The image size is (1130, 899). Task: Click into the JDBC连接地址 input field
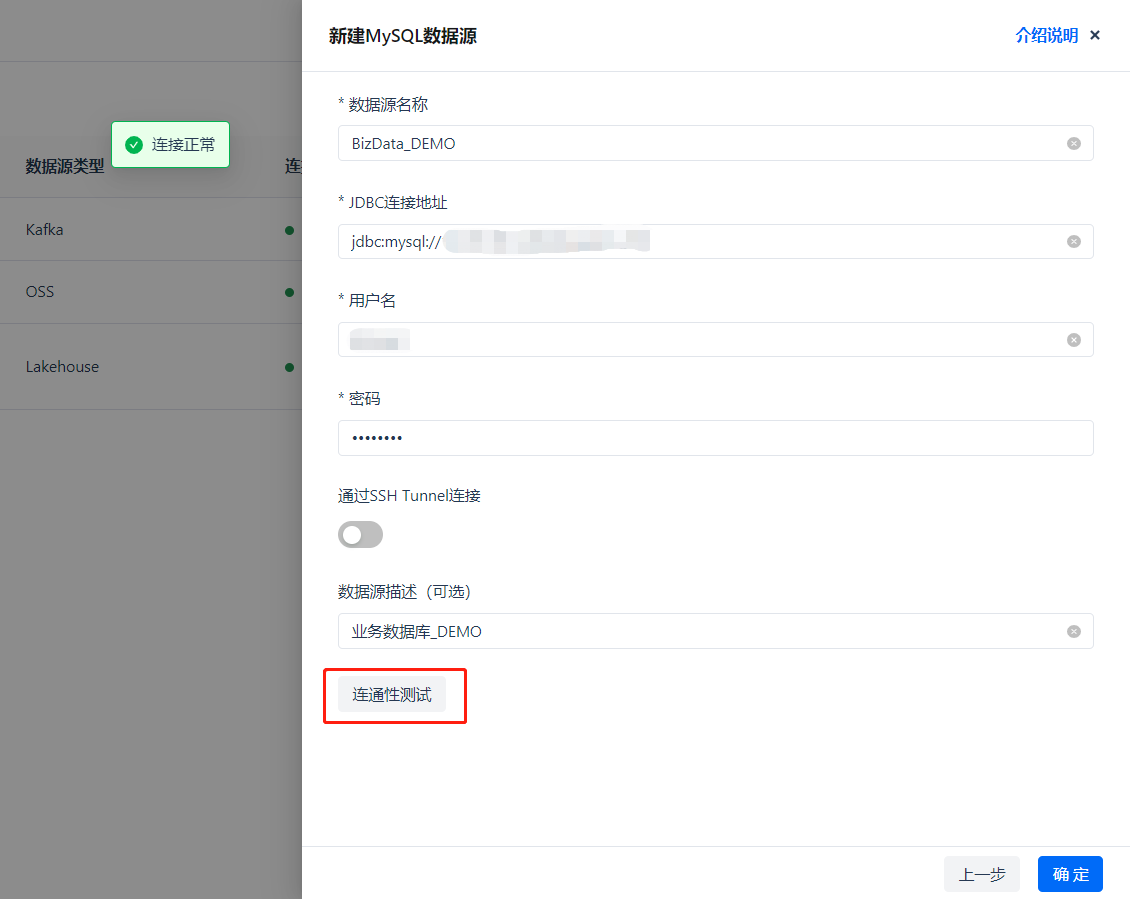(x=850, y=241)
